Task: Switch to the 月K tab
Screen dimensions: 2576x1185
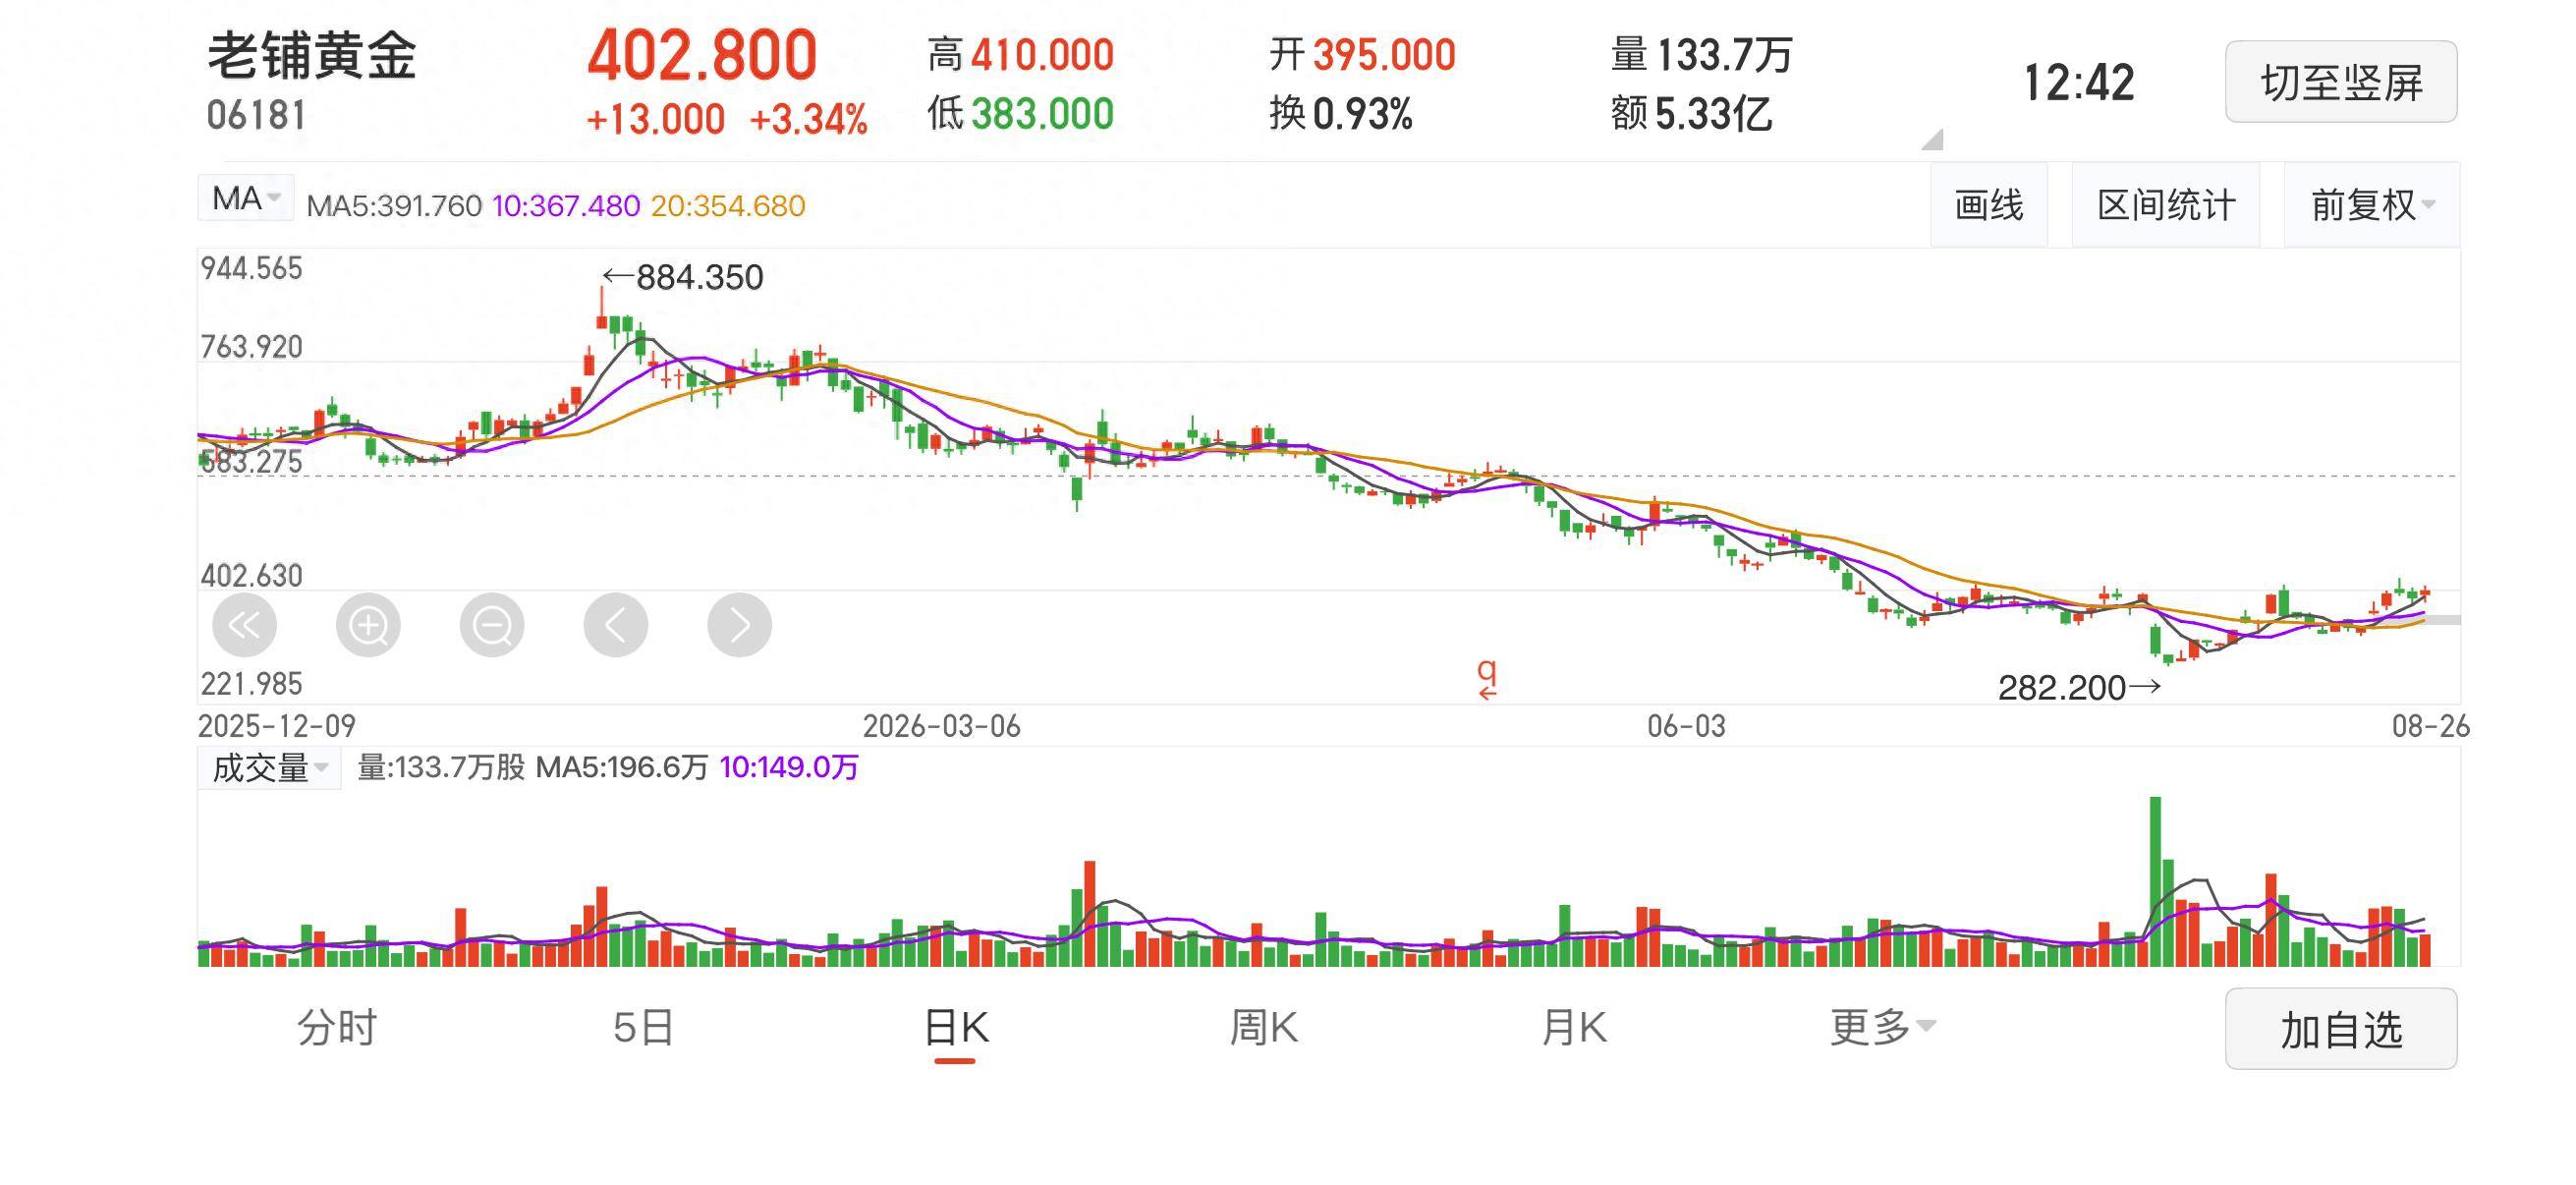Action: click(x=1573, y=1027)
